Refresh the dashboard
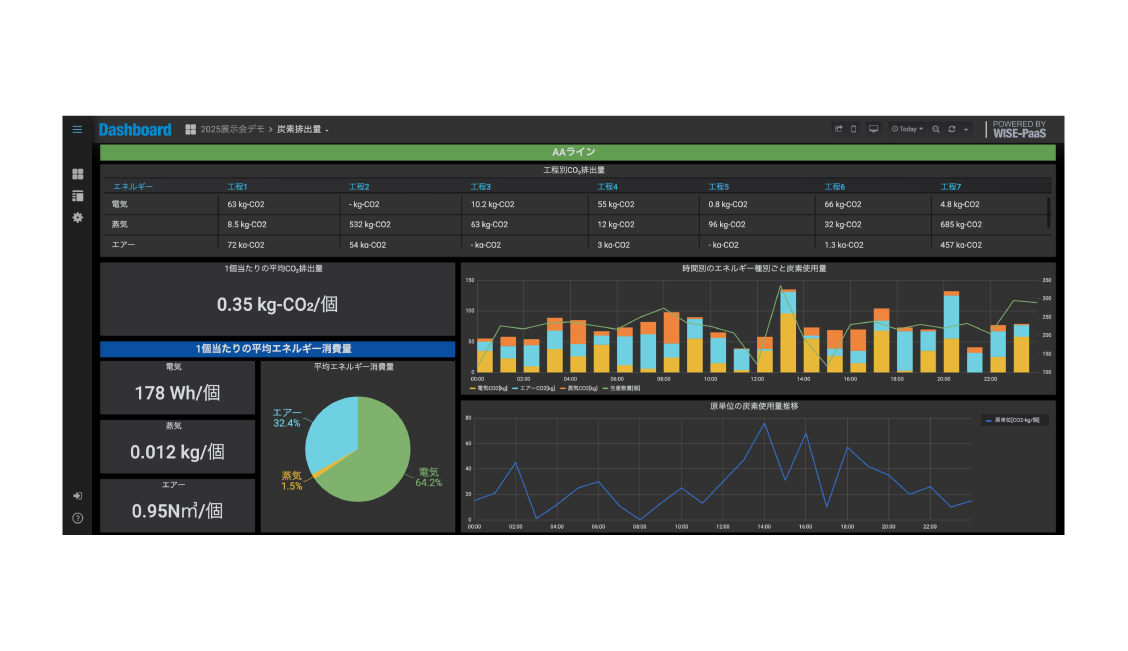This screenshot has width=1128, height=651. (x=952, y=129)
